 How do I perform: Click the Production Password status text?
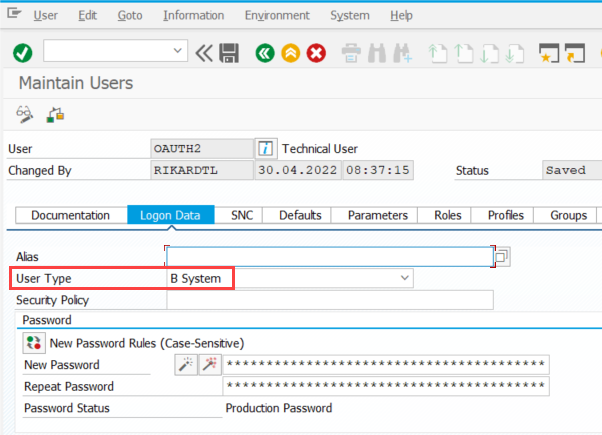(x=279, y=408)
